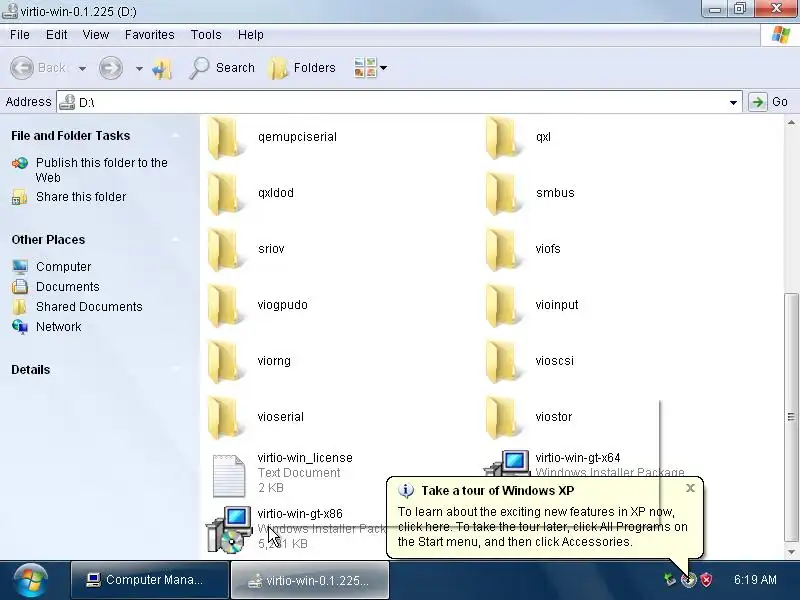Select the virtio-win-gt-x64 installer icon
Image resolution: width=800 pixels, height=600 pixels.
508,463
